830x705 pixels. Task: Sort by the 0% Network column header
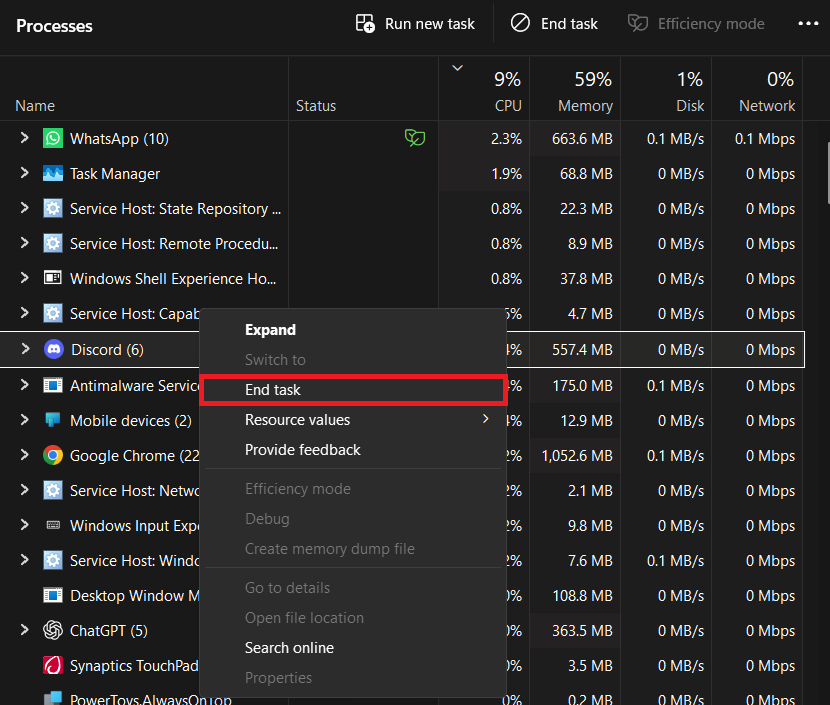pos(757,89)
